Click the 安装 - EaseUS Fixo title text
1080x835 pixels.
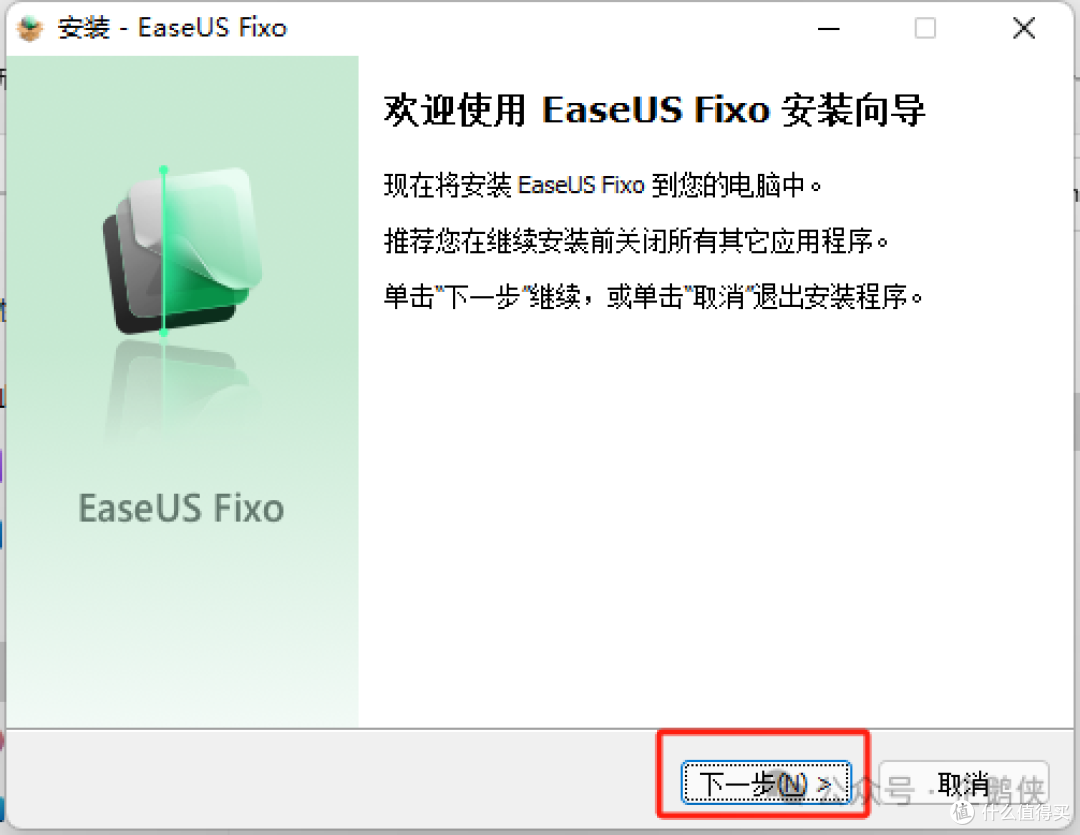click(x=172, y=28)
